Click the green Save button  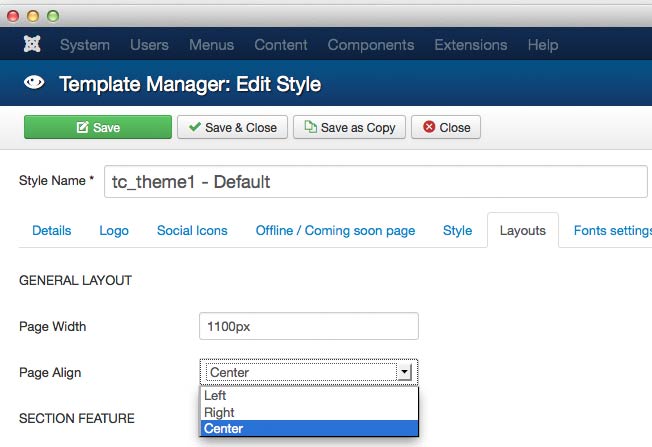pos(98,127)
